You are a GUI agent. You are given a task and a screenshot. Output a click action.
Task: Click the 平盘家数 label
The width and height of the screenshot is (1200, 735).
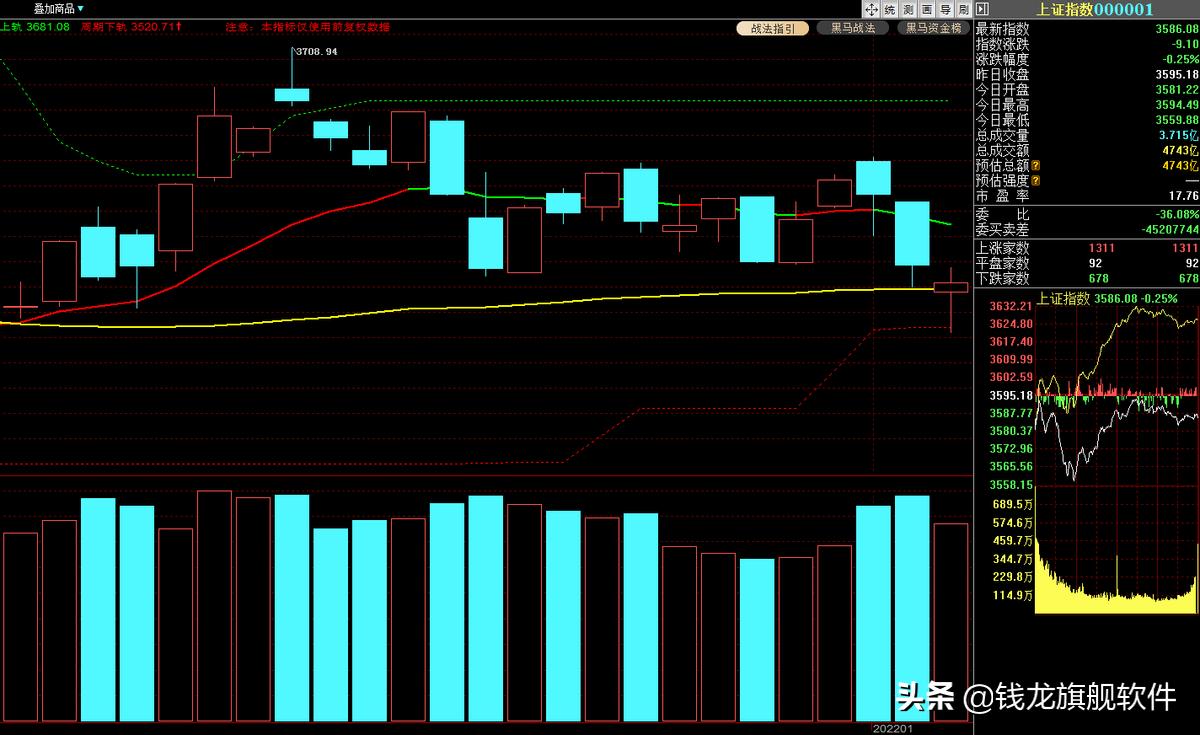(x=1002, y=263)
